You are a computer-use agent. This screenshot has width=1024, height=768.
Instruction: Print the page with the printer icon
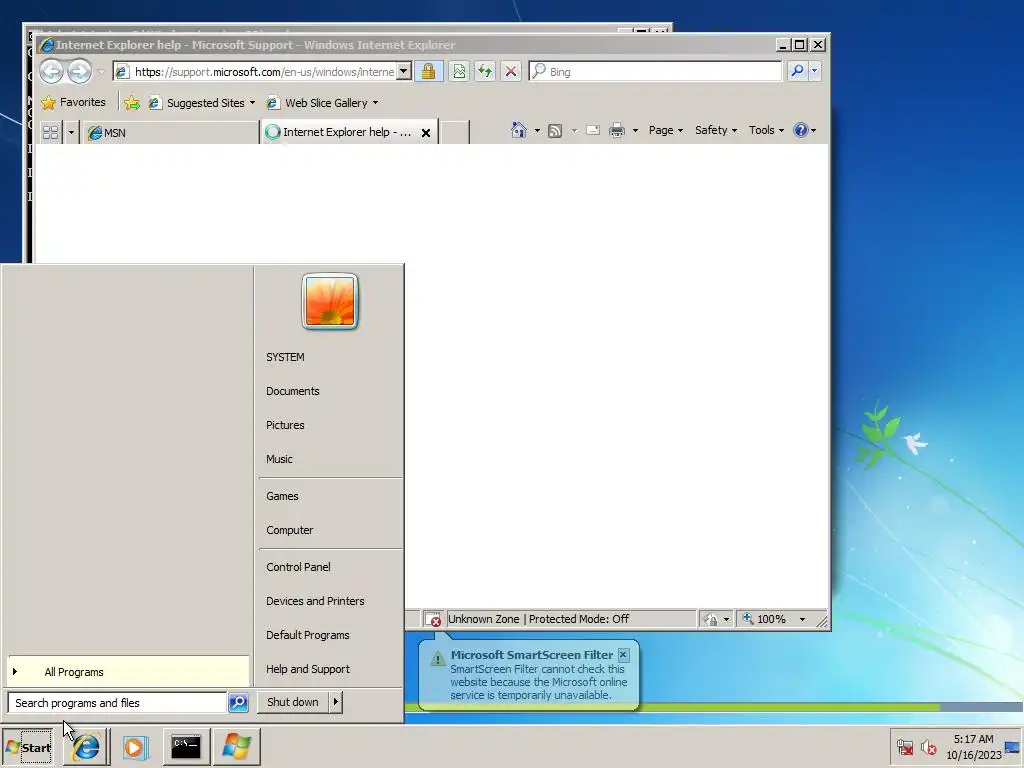[616, 131]
